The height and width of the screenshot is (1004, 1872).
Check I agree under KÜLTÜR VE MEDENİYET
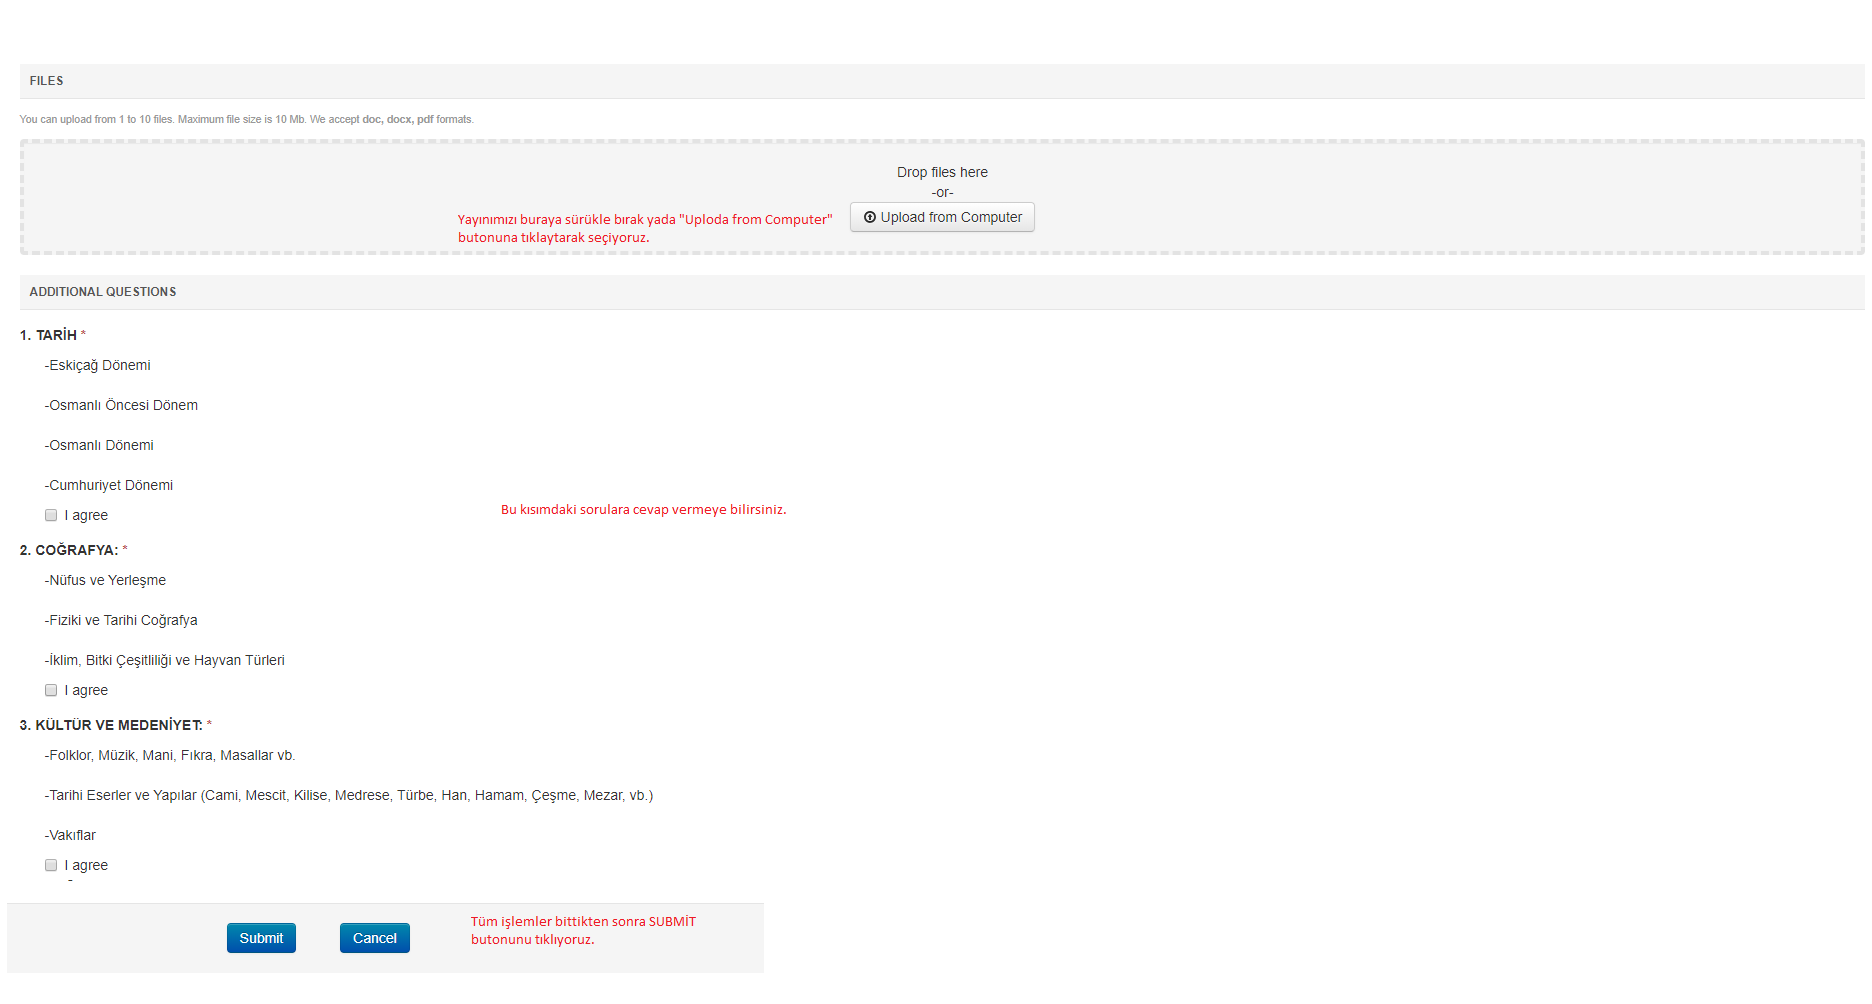click(x=51, y=865)
